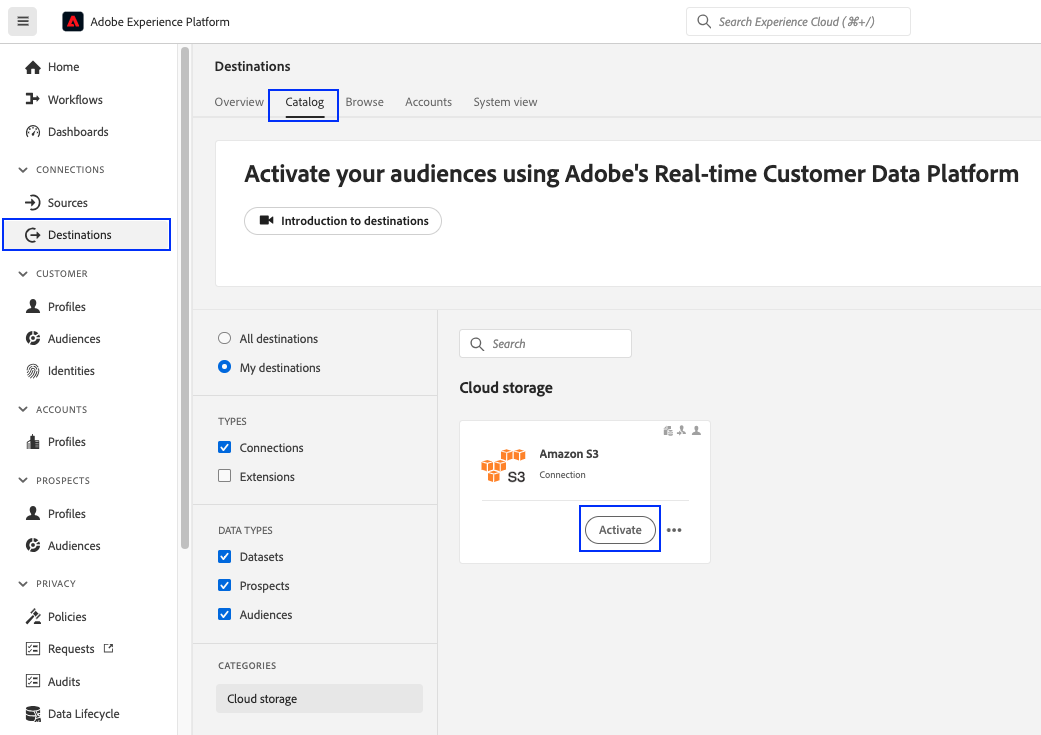
Task: Select the Cloud storage category filter
Action: pos(319,698)
